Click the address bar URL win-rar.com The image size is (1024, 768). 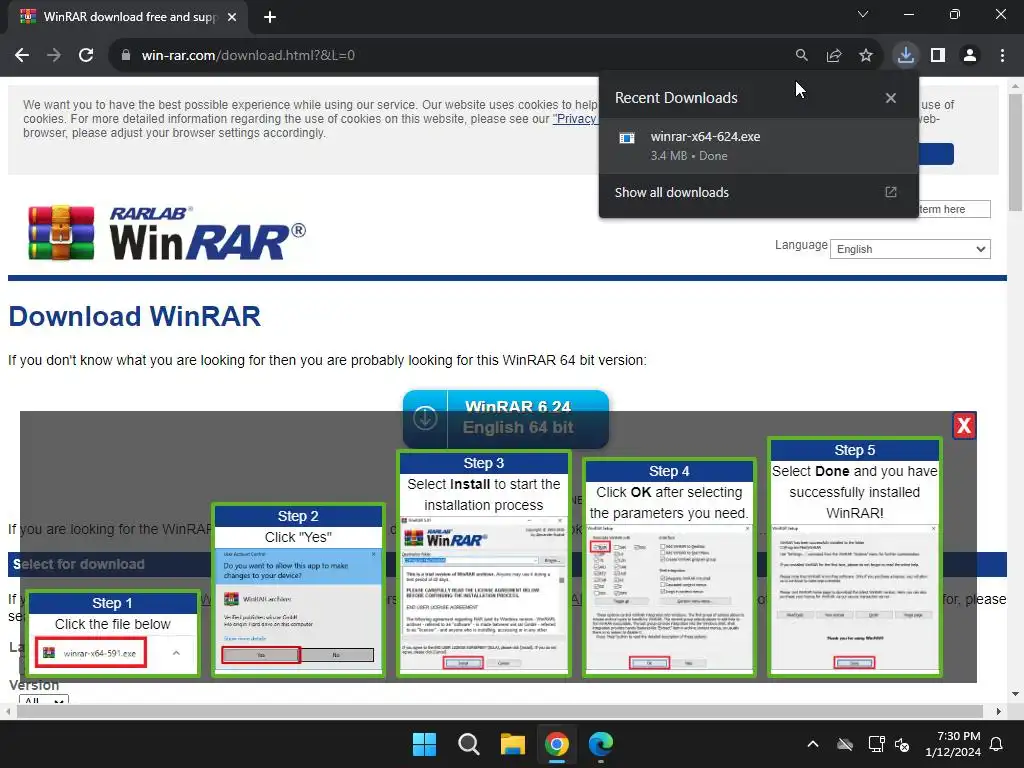pyautogui.click(x=248, y=56)
